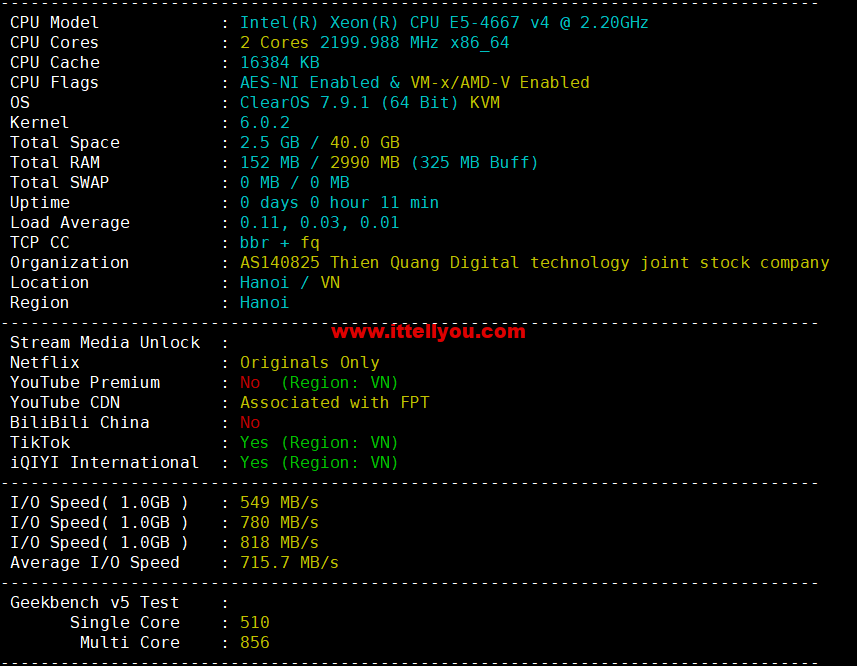Click the YouTube Premium No result
The image size is (857, 666).
pos(250,382)
